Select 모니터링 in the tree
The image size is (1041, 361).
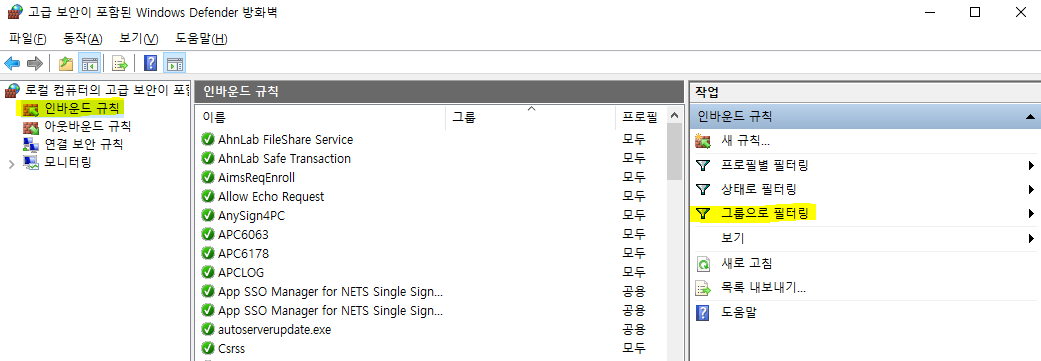[67, 162]
